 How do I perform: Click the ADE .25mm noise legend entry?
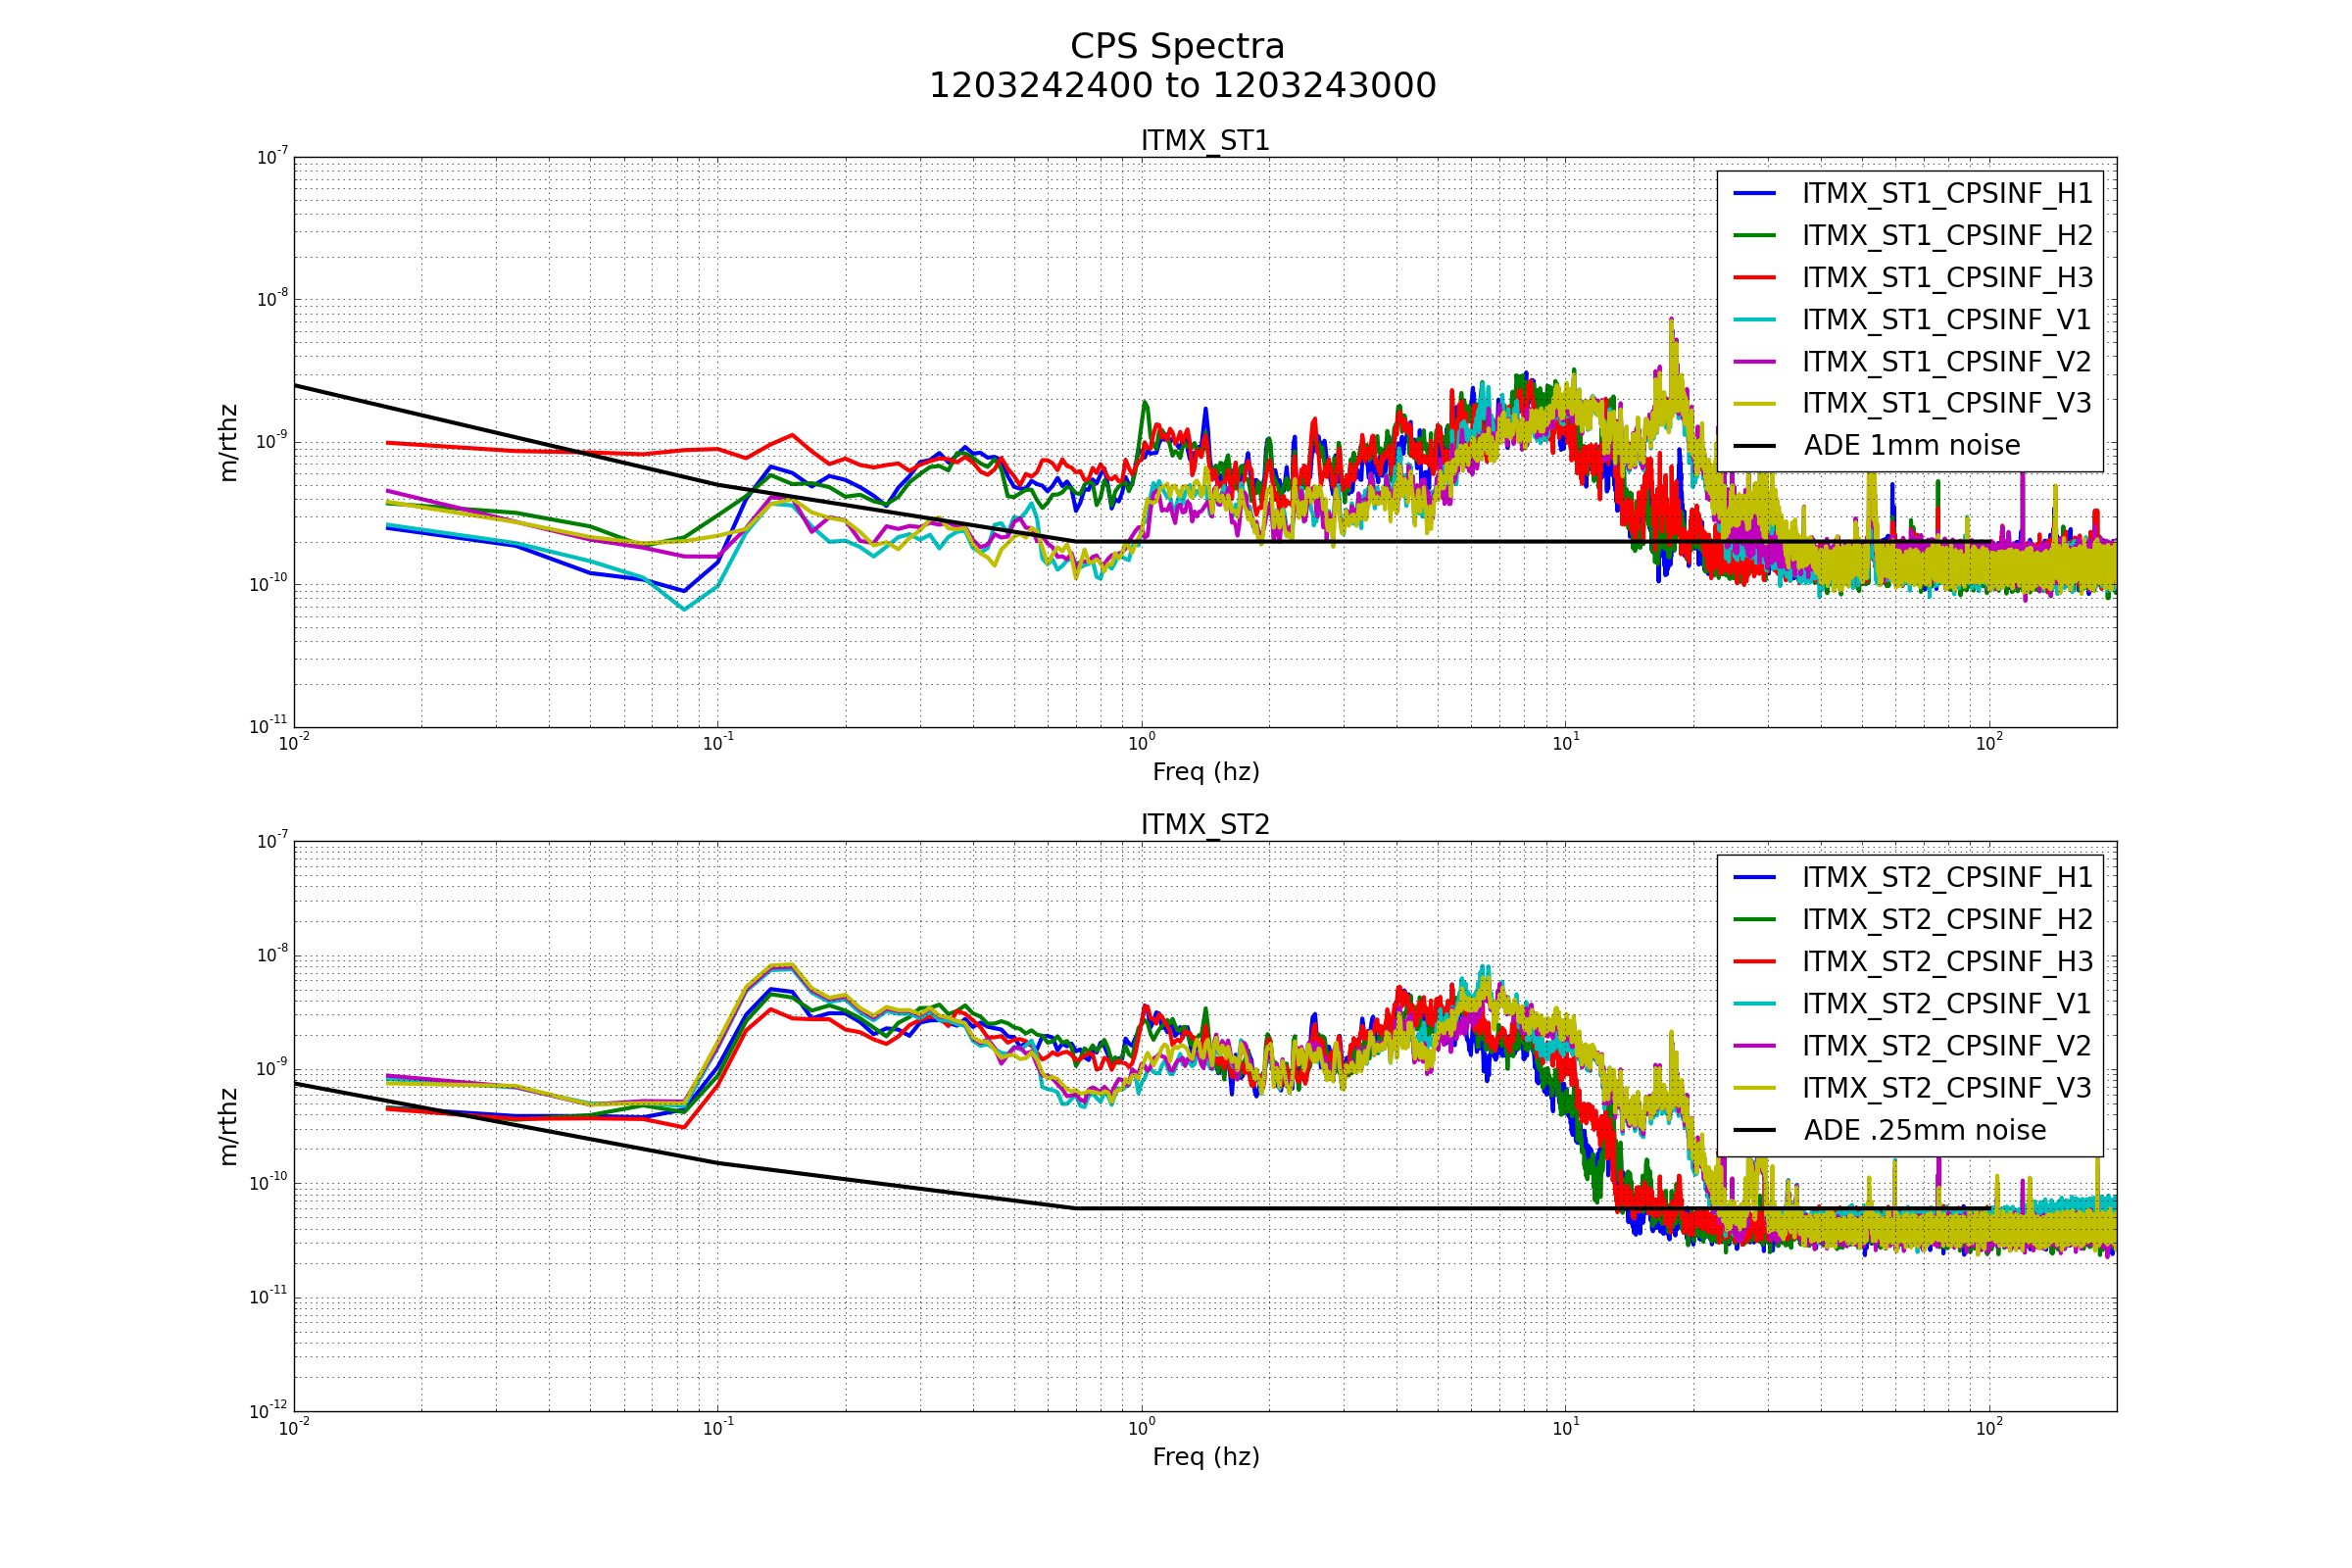tap(1924, 1131)
